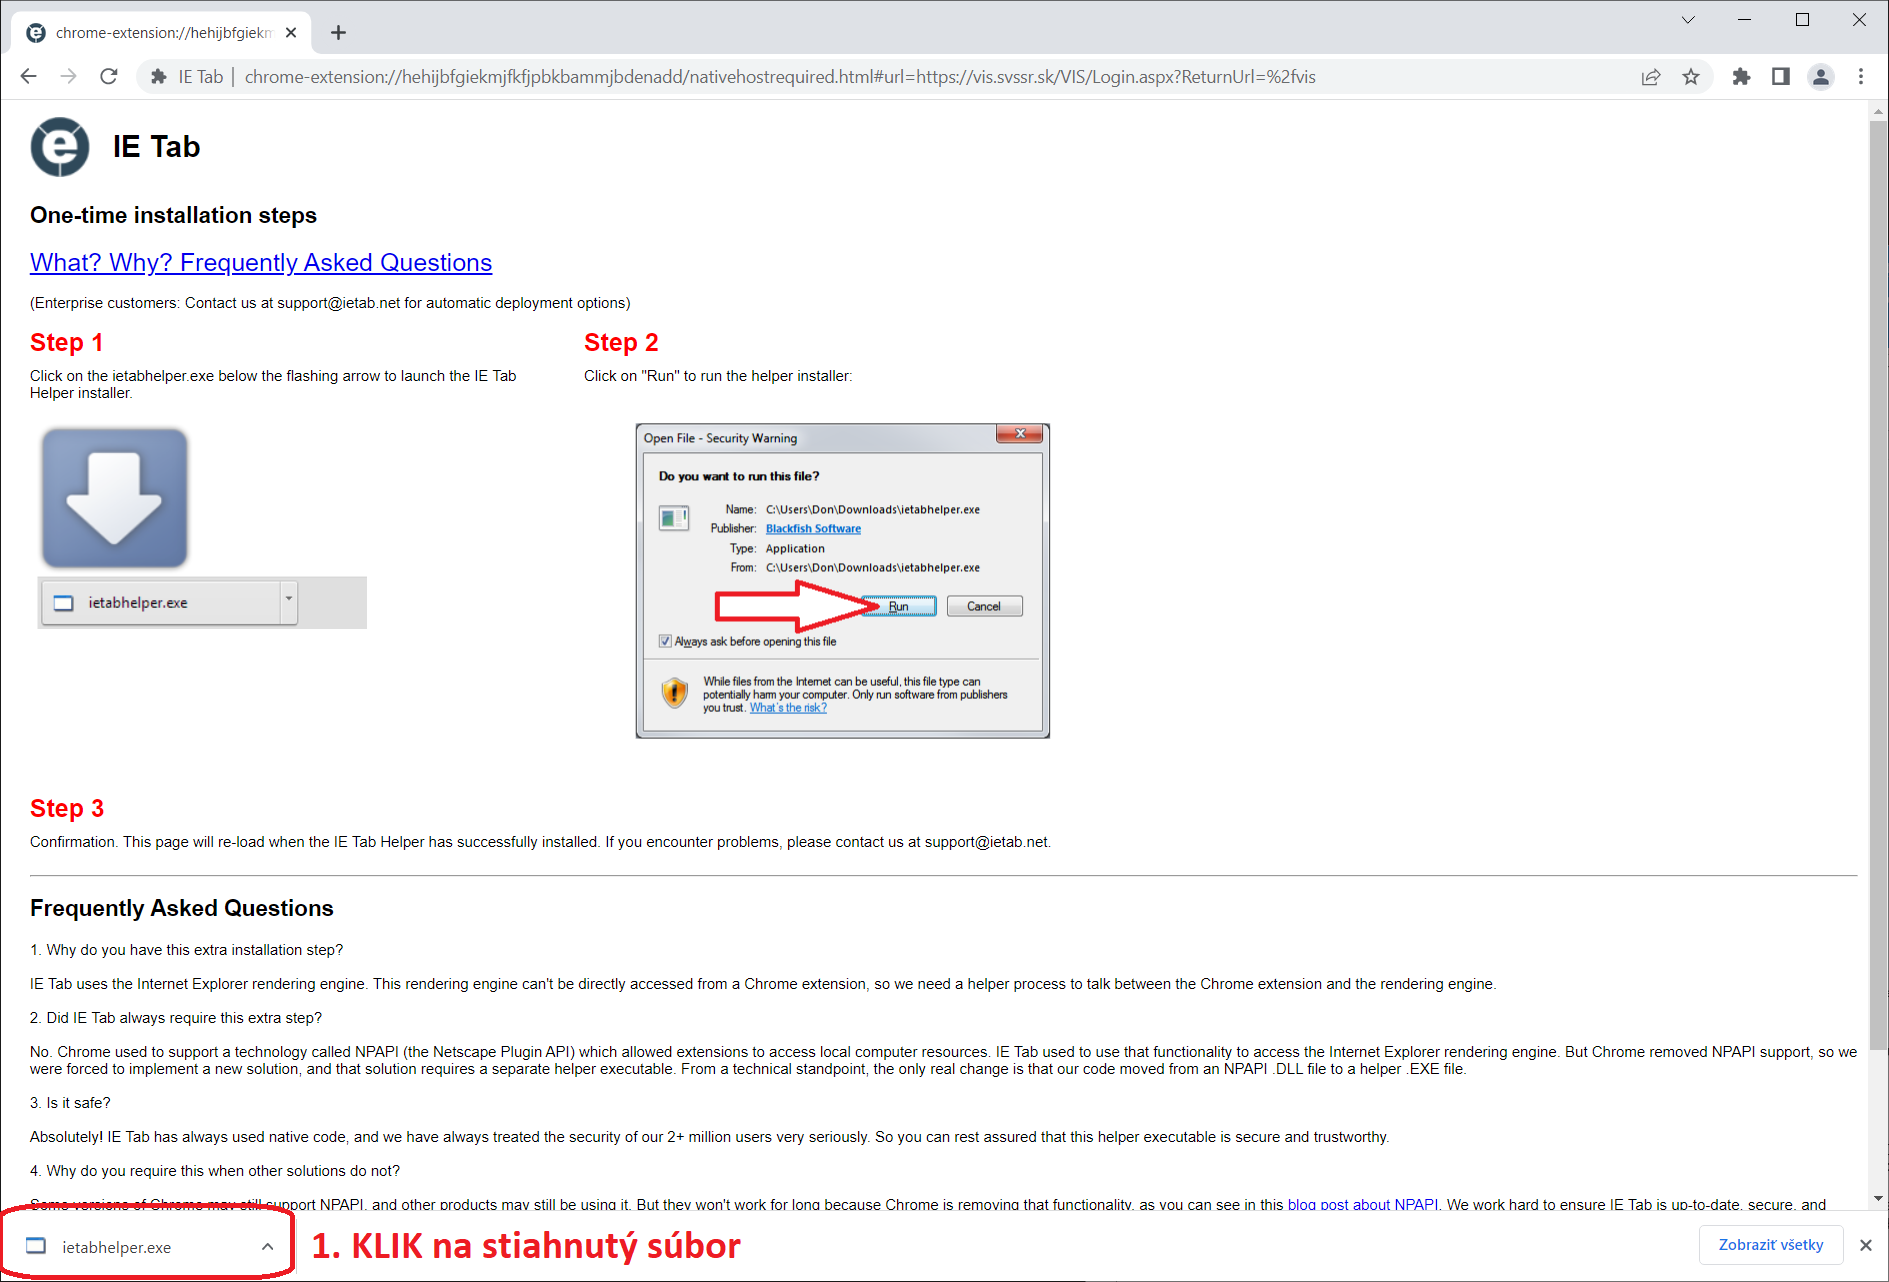Click ietabhelper.exe in the Step 1 illustration
1889x1282 pixels.
(170, 603)
